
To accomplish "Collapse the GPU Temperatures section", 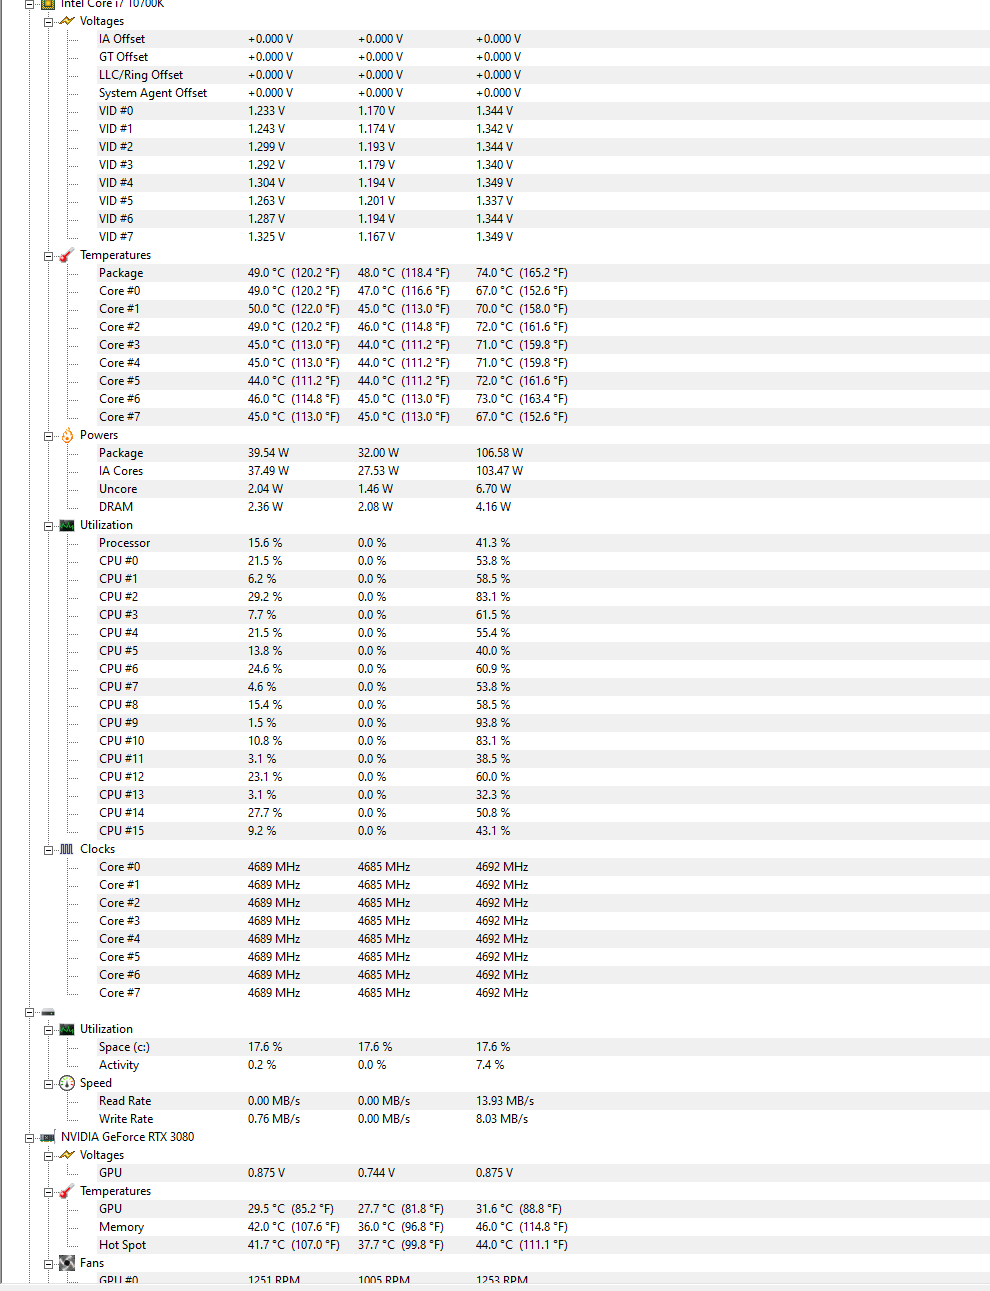I will (x=48, y=1191).
